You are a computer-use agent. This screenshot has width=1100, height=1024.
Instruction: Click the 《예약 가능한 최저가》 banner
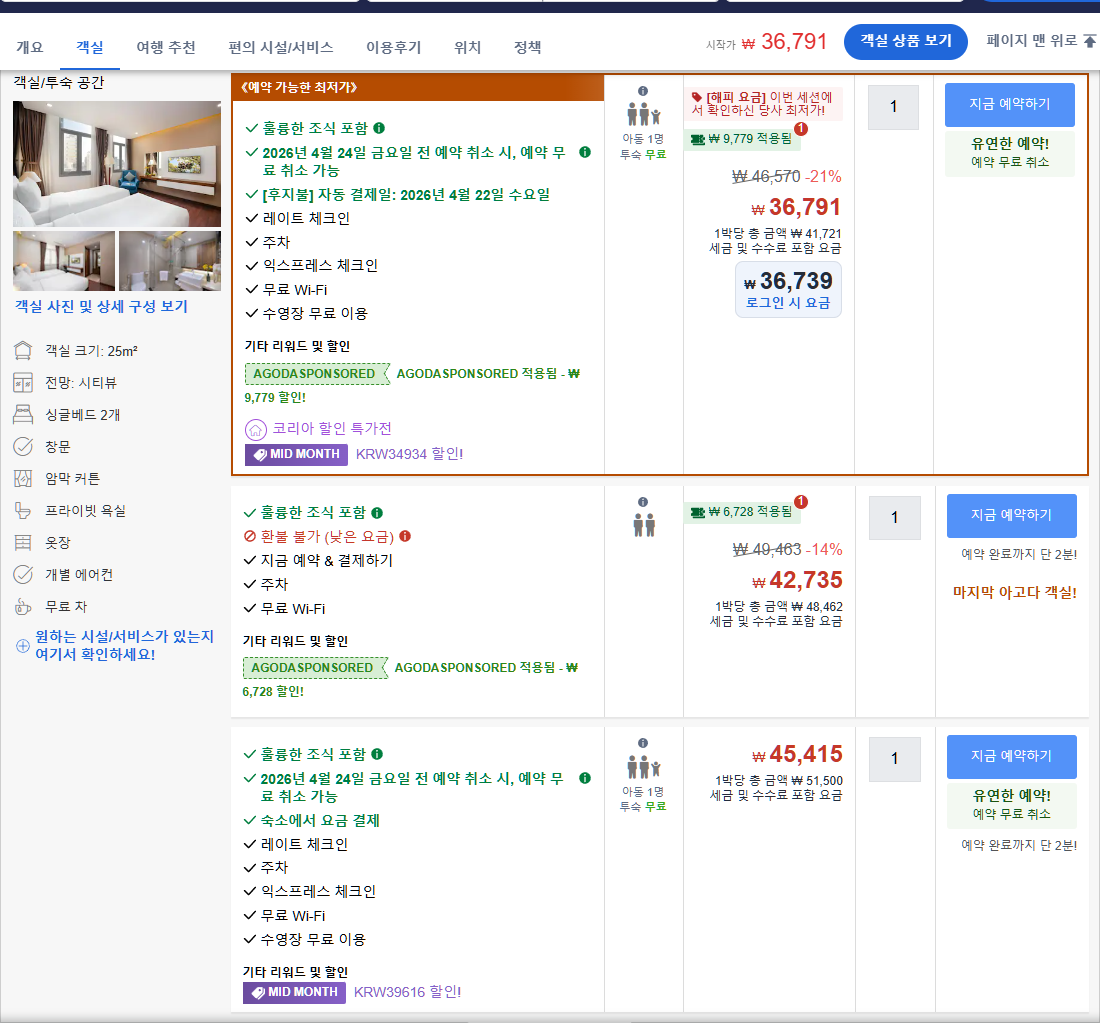417,88
